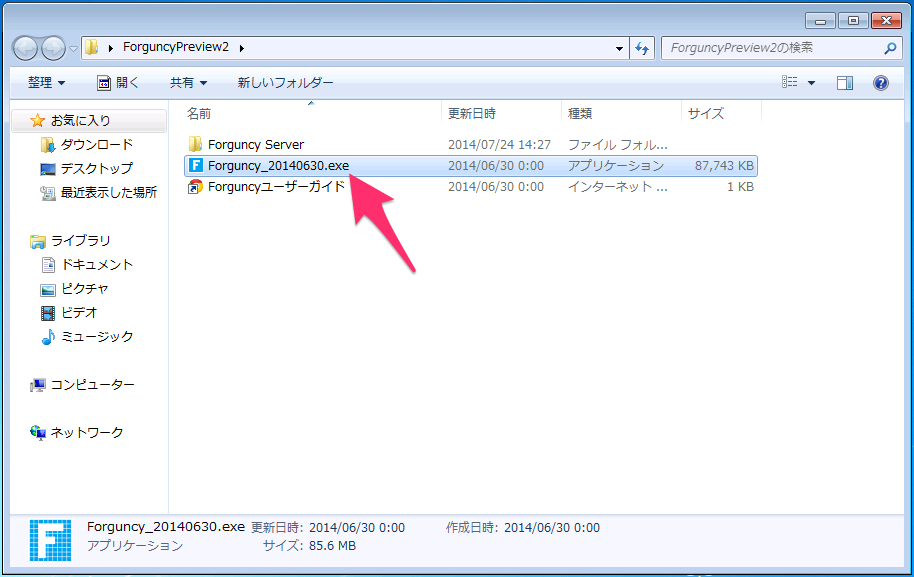Select コンピューター in the navigation pane

coord(93,385)
